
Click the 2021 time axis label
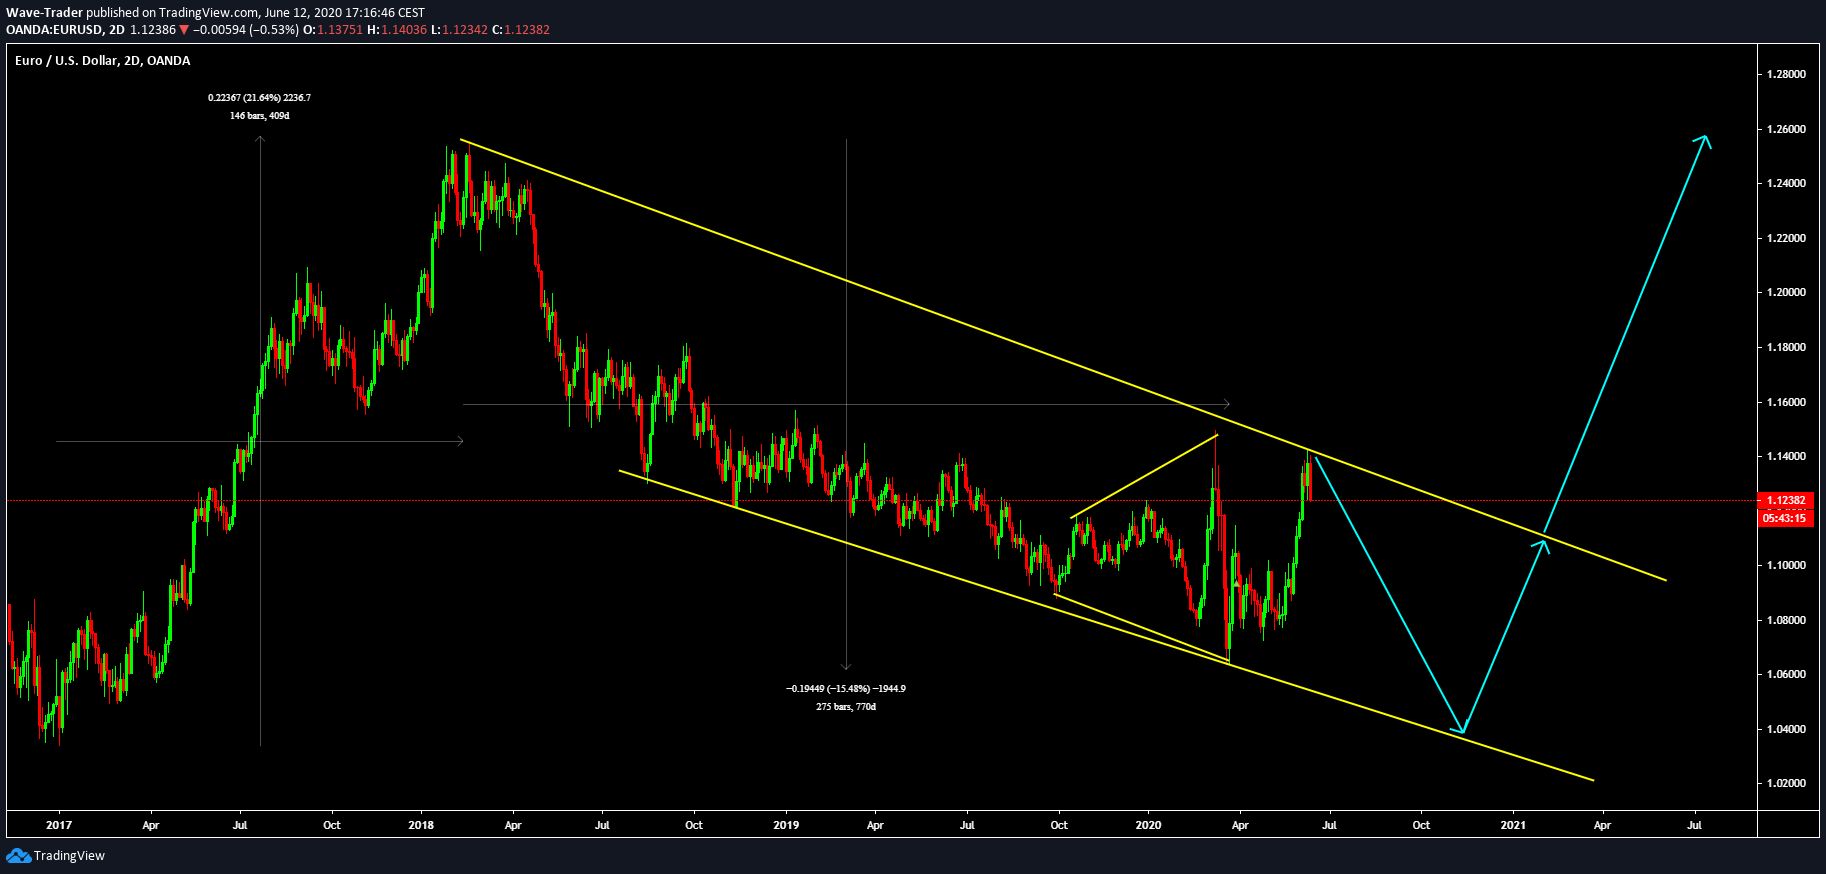(1513, 825)
